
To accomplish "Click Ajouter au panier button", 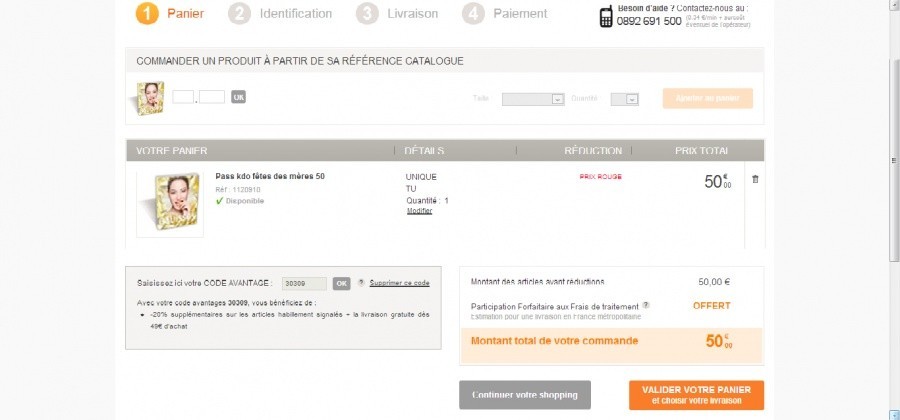I will [707, 98].
